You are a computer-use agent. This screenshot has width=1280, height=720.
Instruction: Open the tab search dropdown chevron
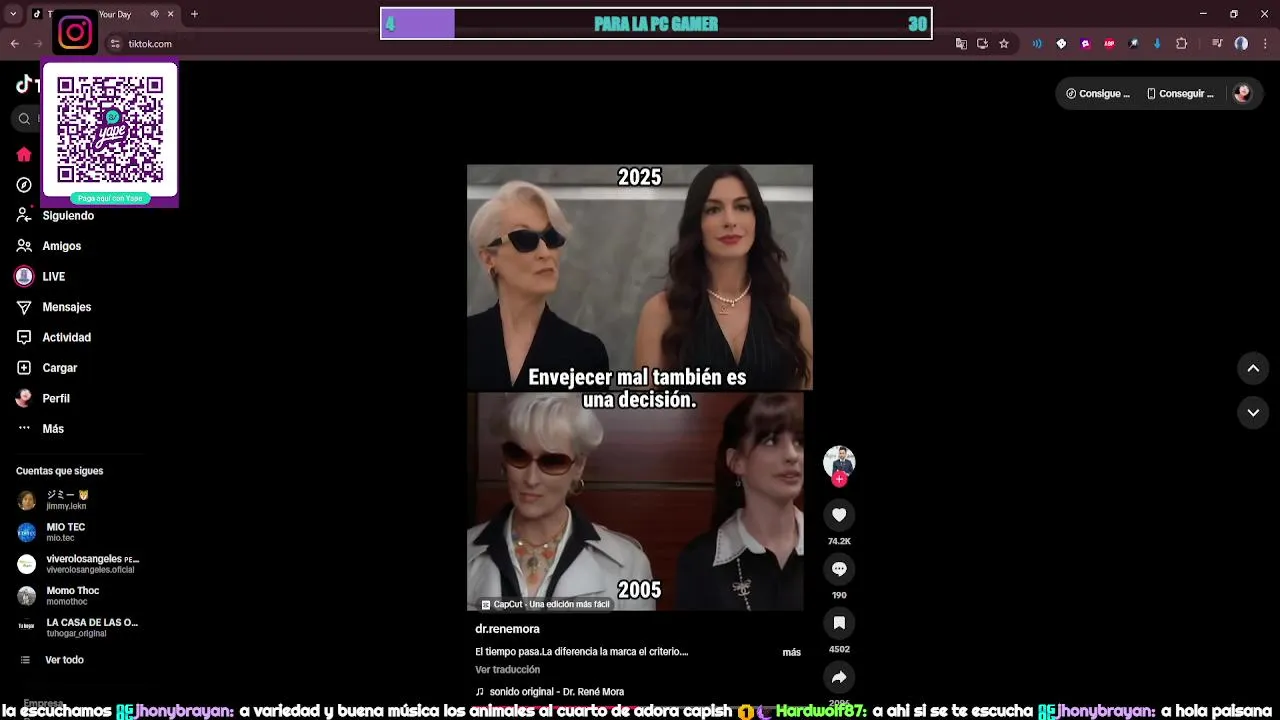13,14
